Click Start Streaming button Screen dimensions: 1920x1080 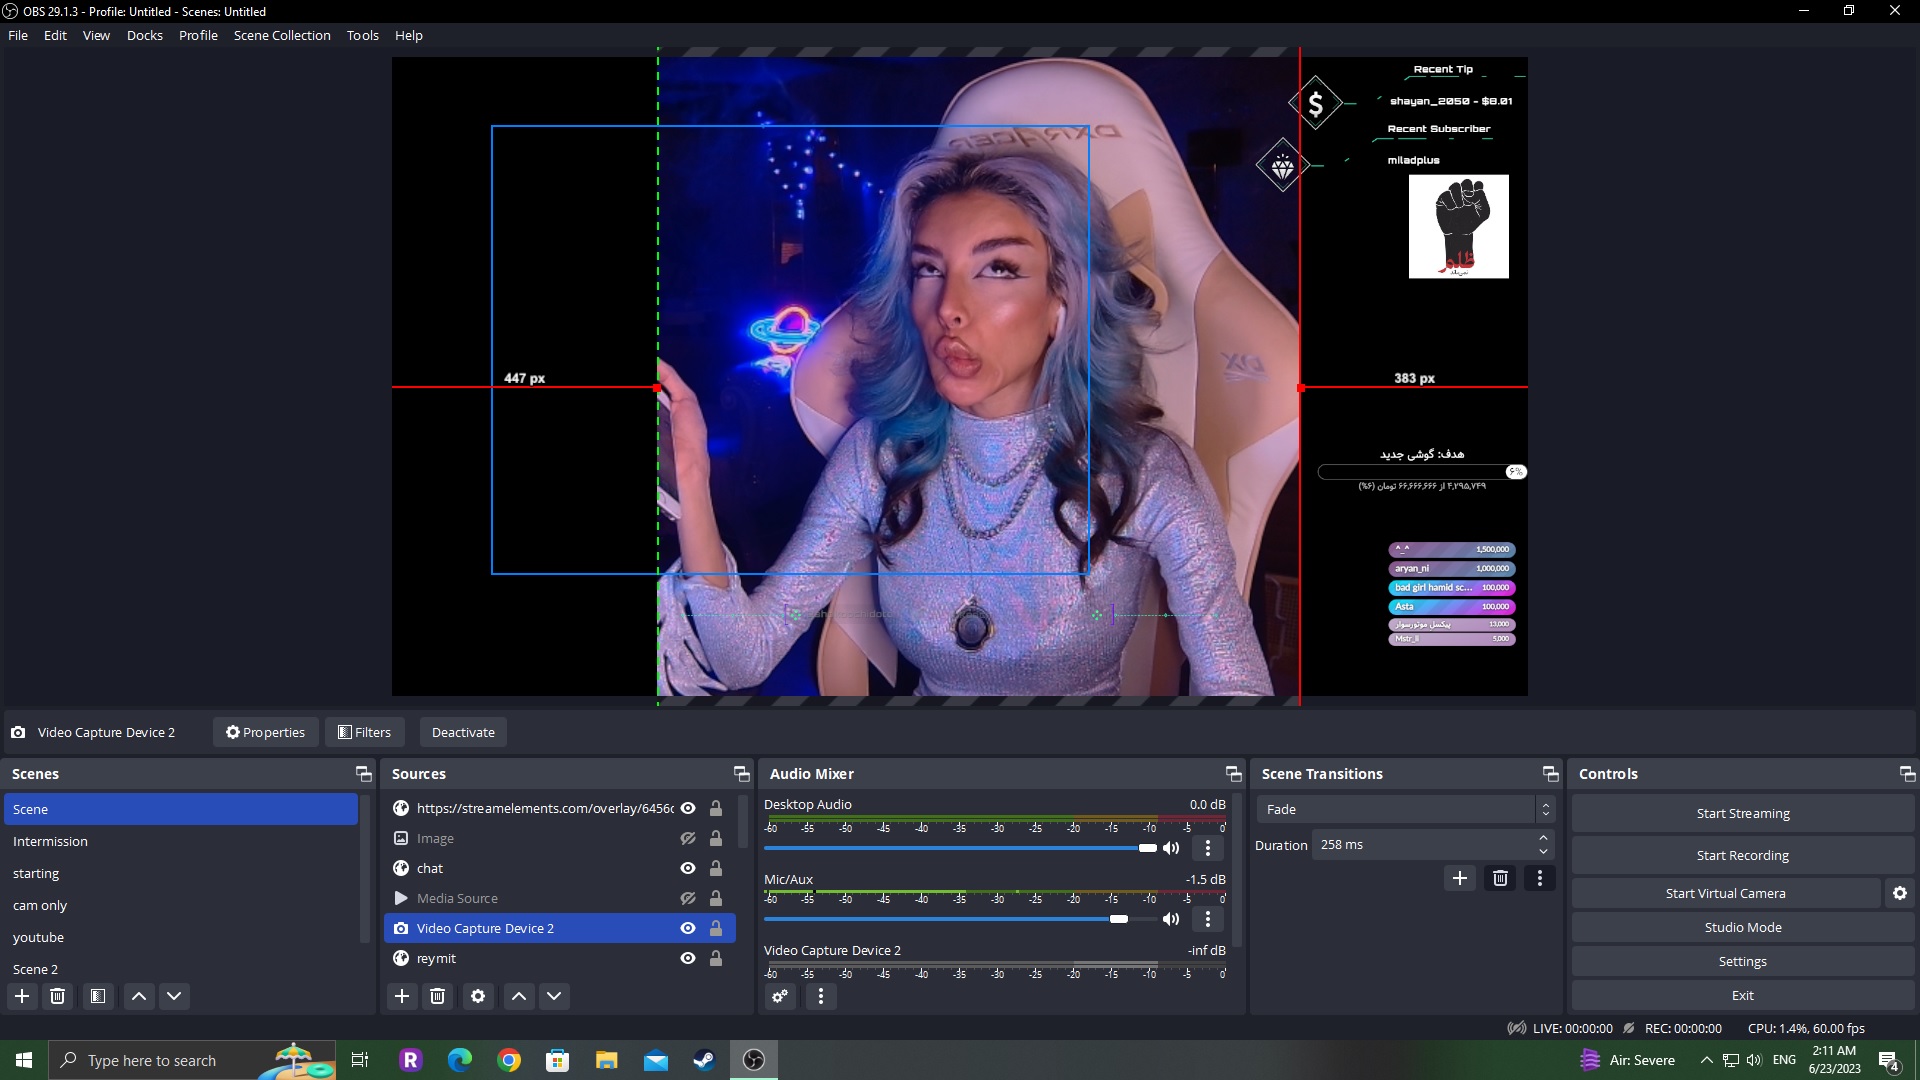pyautogui.click(x=1742, y=813)
